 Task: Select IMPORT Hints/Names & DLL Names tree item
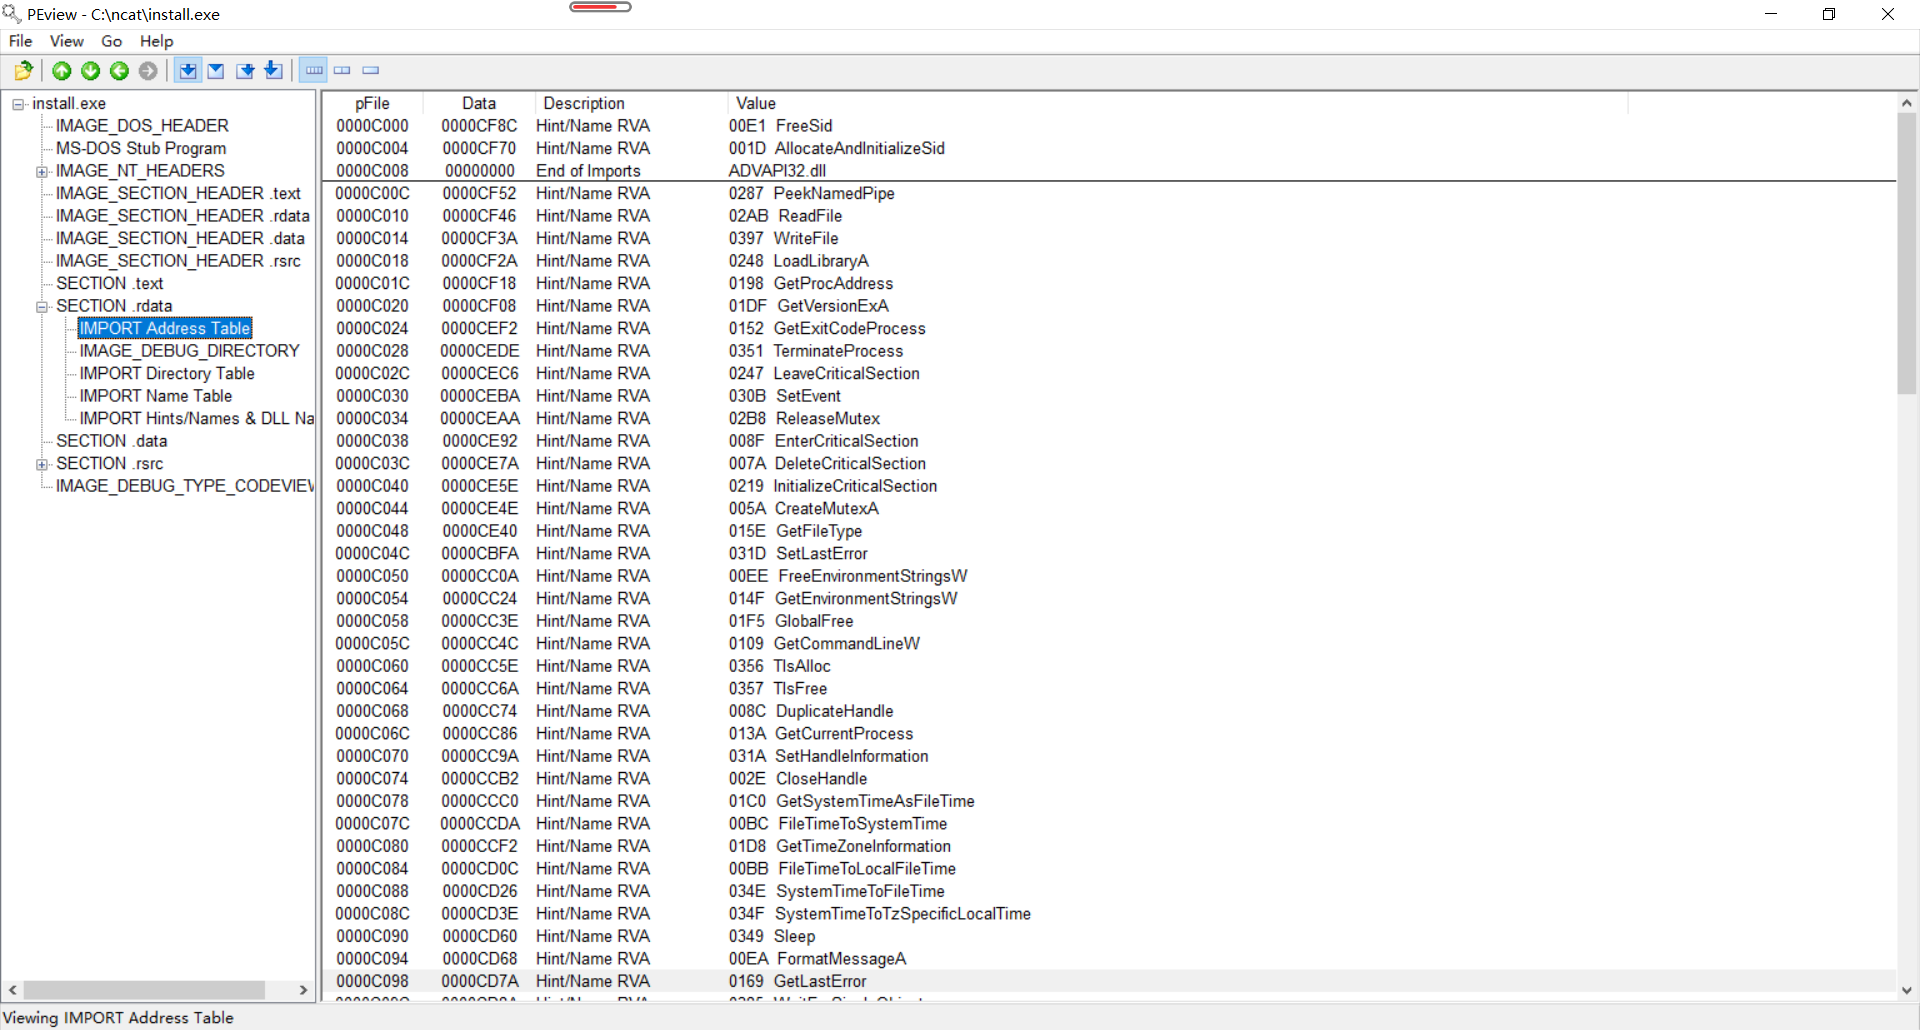(x=197, y=418)
